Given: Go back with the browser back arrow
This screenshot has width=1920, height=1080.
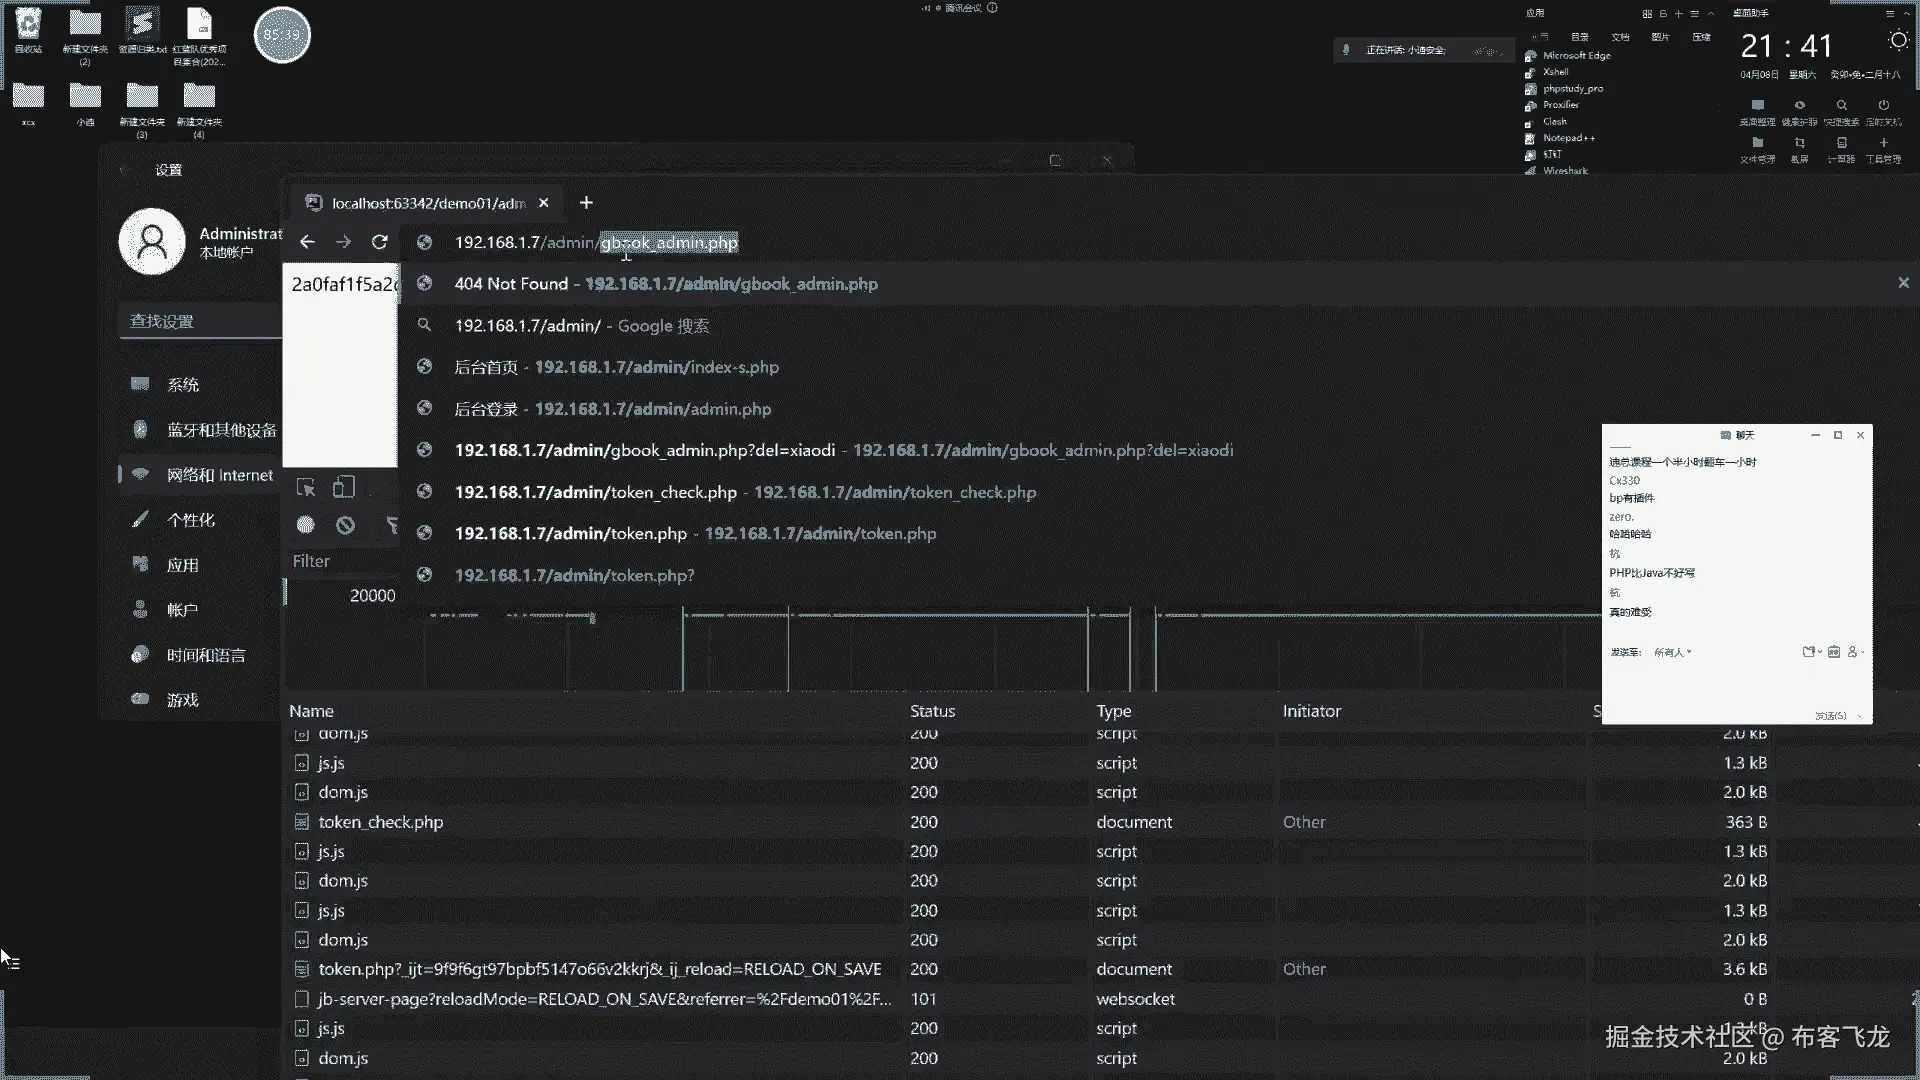Looking at the screenshot, I should (307, 242).
